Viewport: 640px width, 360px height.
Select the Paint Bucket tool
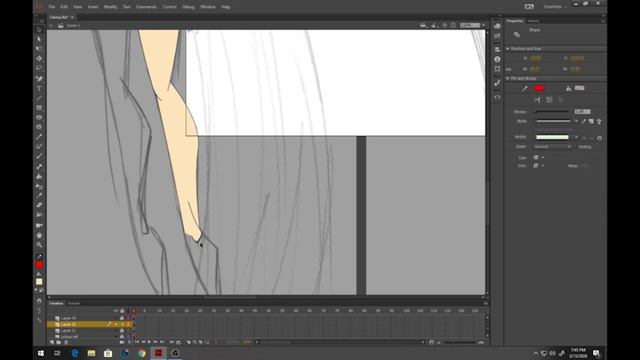coord(39,176)
